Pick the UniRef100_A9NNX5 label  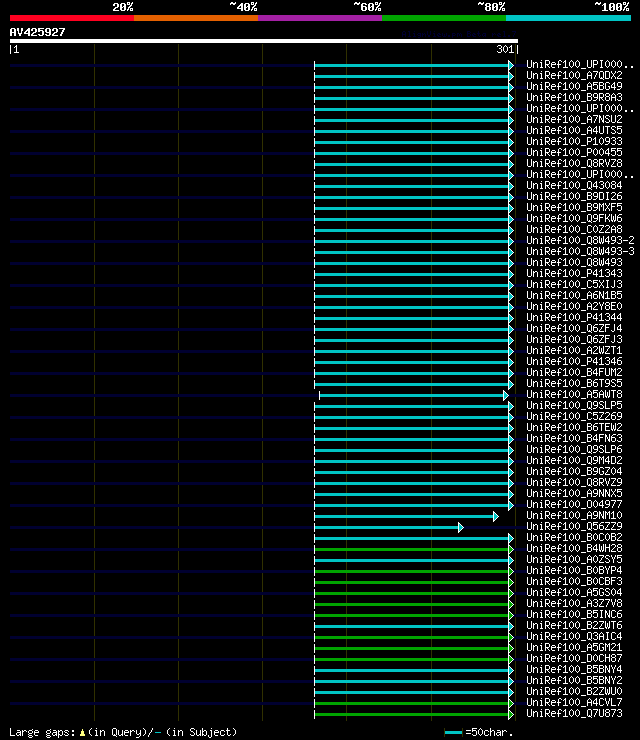pyautogui.click(x=574, y=493)
